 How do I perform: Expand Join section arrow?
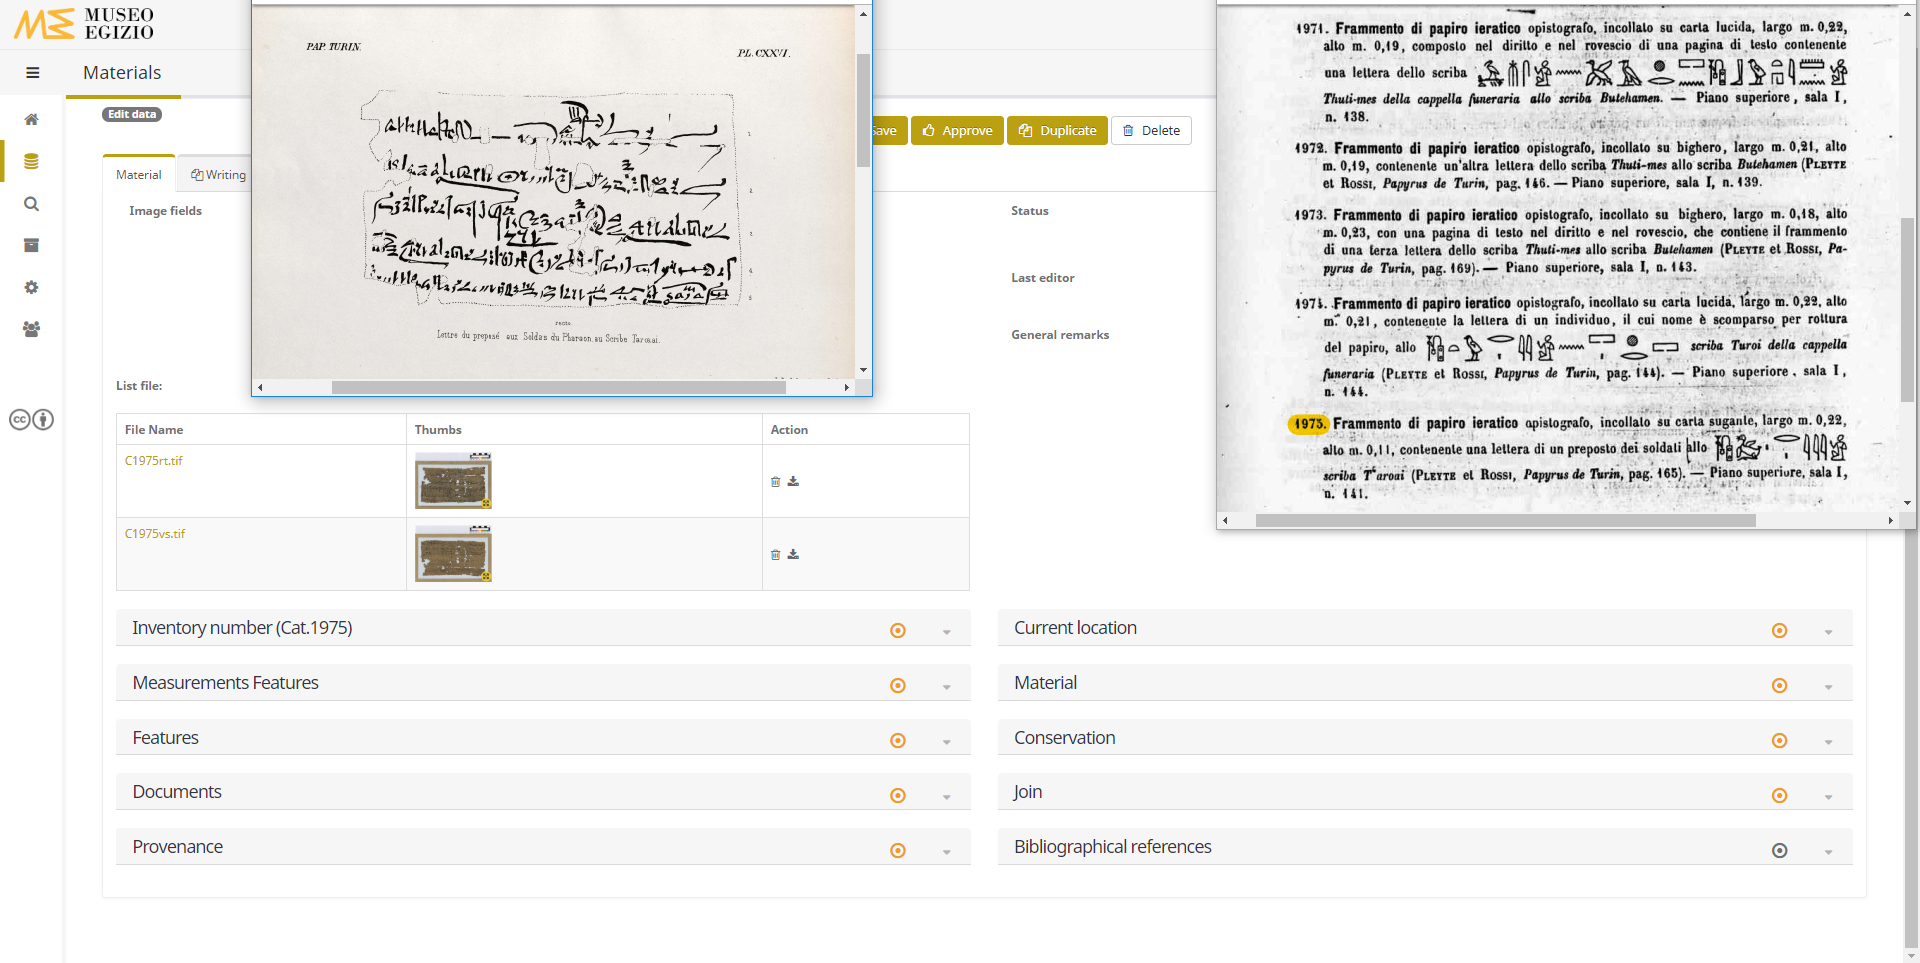pyautogui.click(x=1828, y=797)
